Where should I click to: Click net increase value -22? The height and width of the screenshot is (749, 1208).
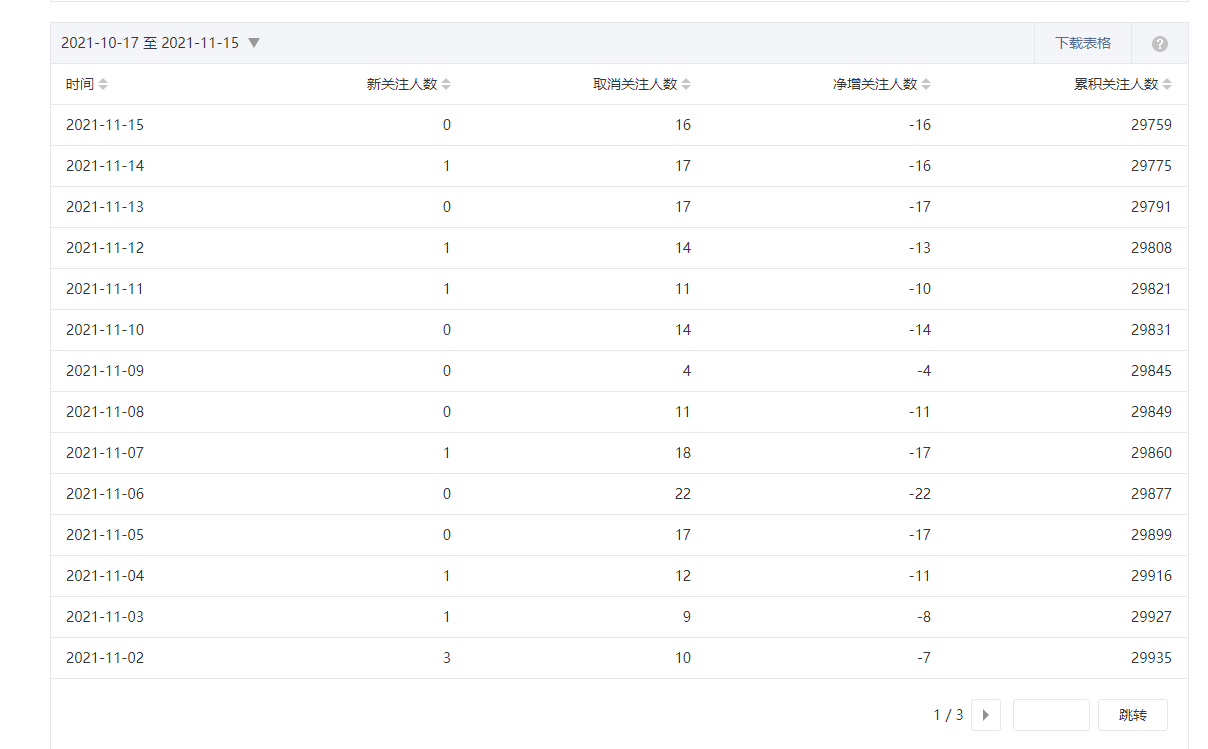(x=920, y=494)
